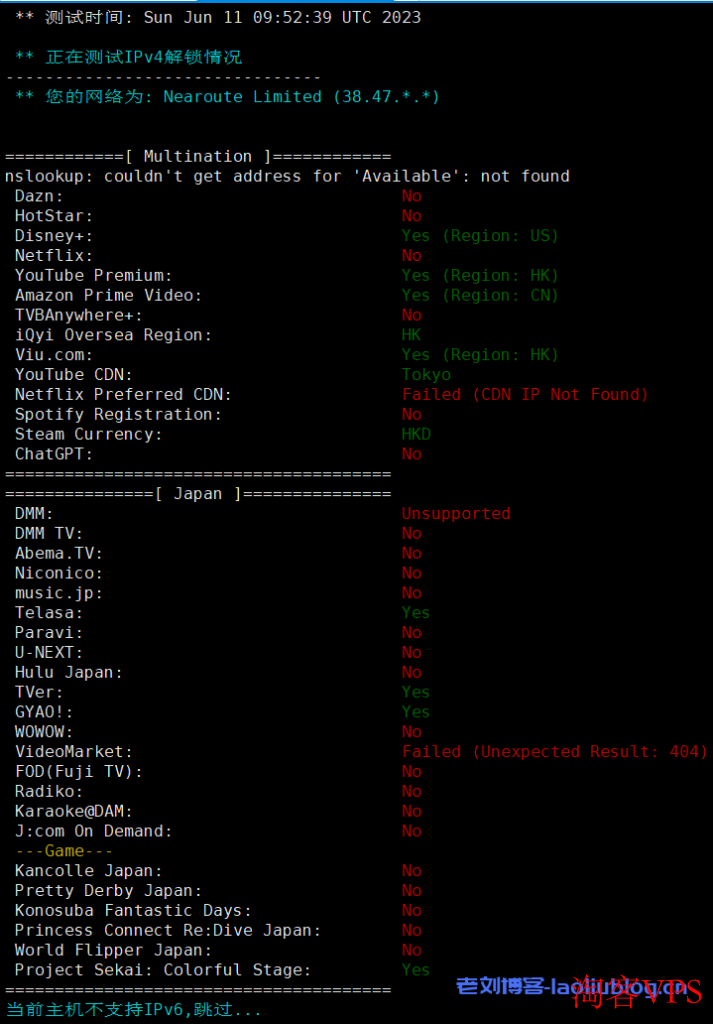Click the nslookup error message line
Viewport: 713px width, 1024px height.
[287, 176]
